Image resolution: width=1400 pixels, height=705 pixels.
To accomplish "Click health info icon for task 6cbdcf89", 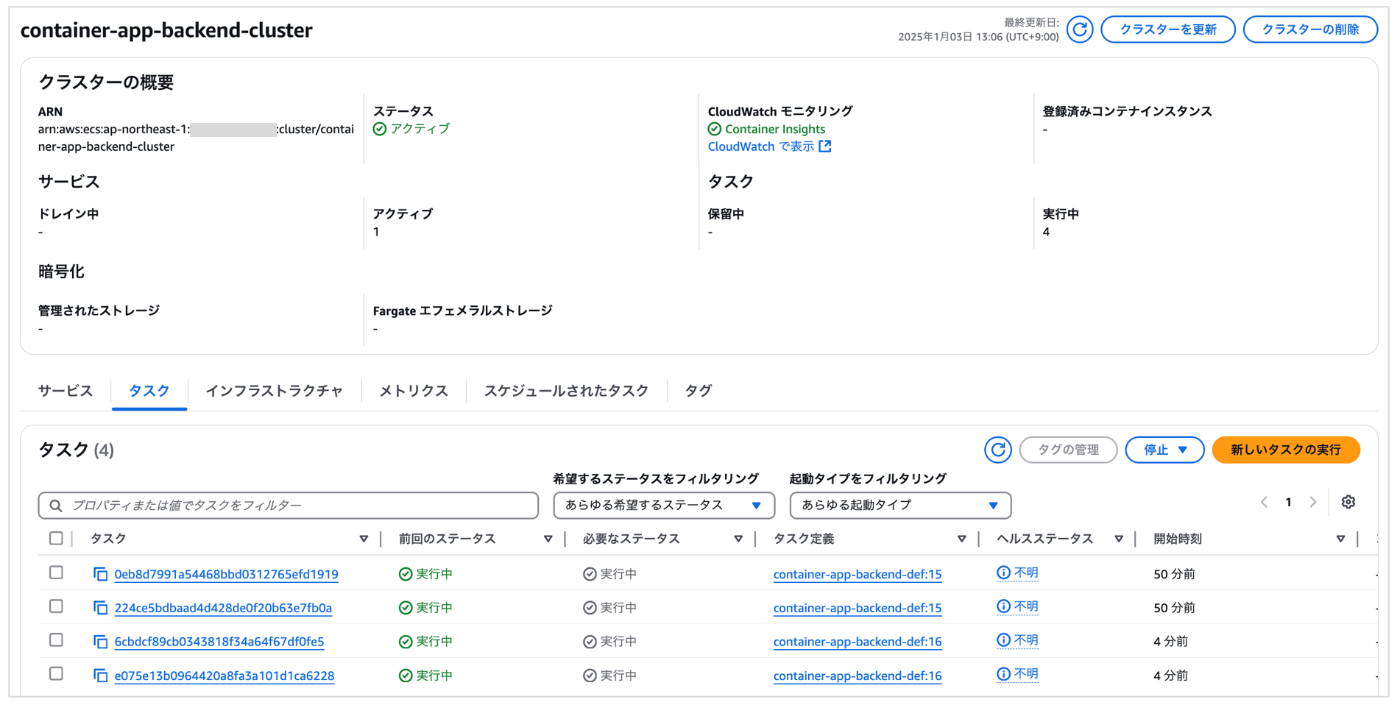I will 1003,640.
